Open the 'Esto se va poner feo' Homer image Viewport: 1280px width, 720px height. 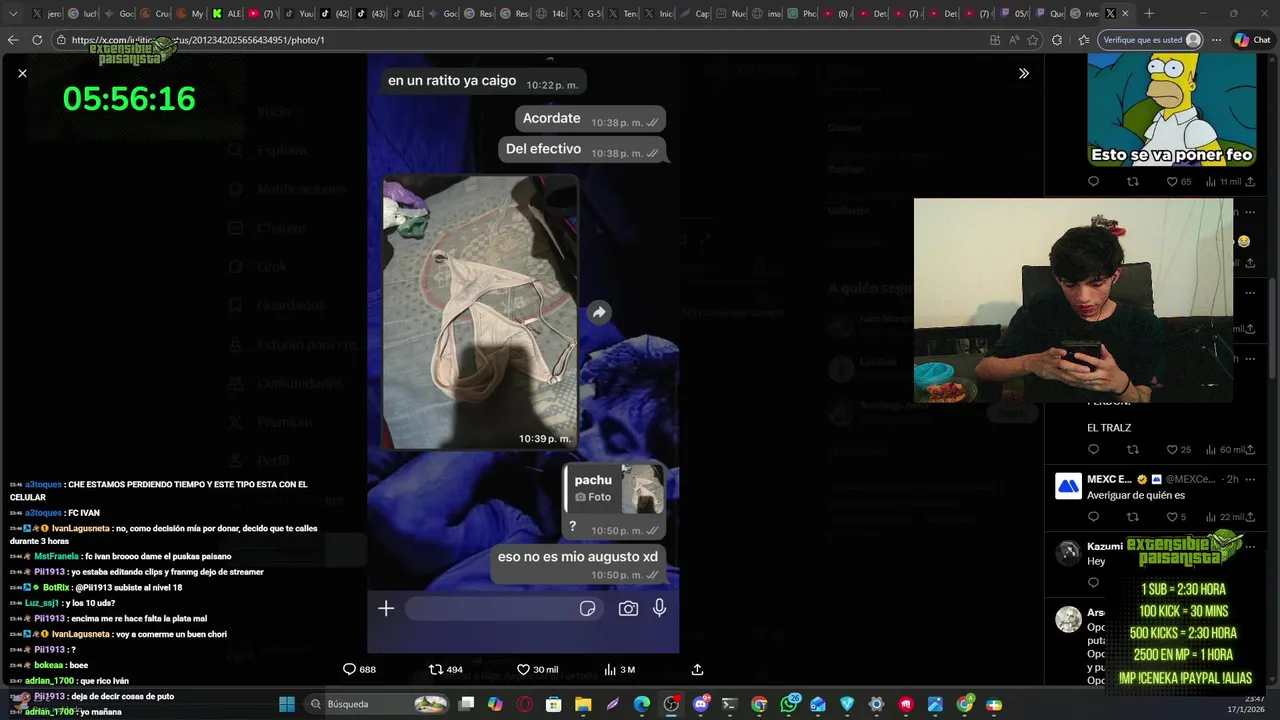pos(1171,109)
